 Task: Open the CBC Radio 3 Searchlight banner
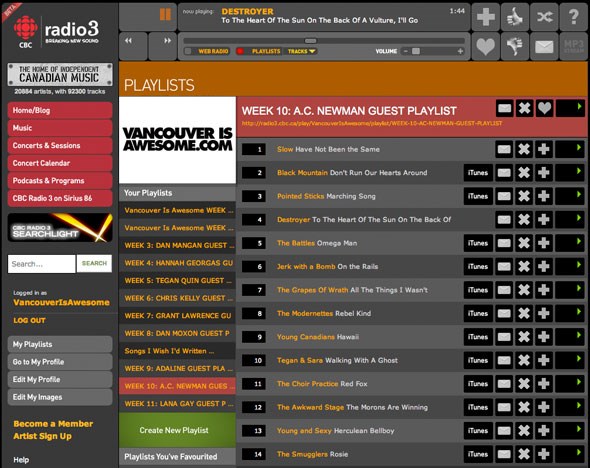(60, 228)
